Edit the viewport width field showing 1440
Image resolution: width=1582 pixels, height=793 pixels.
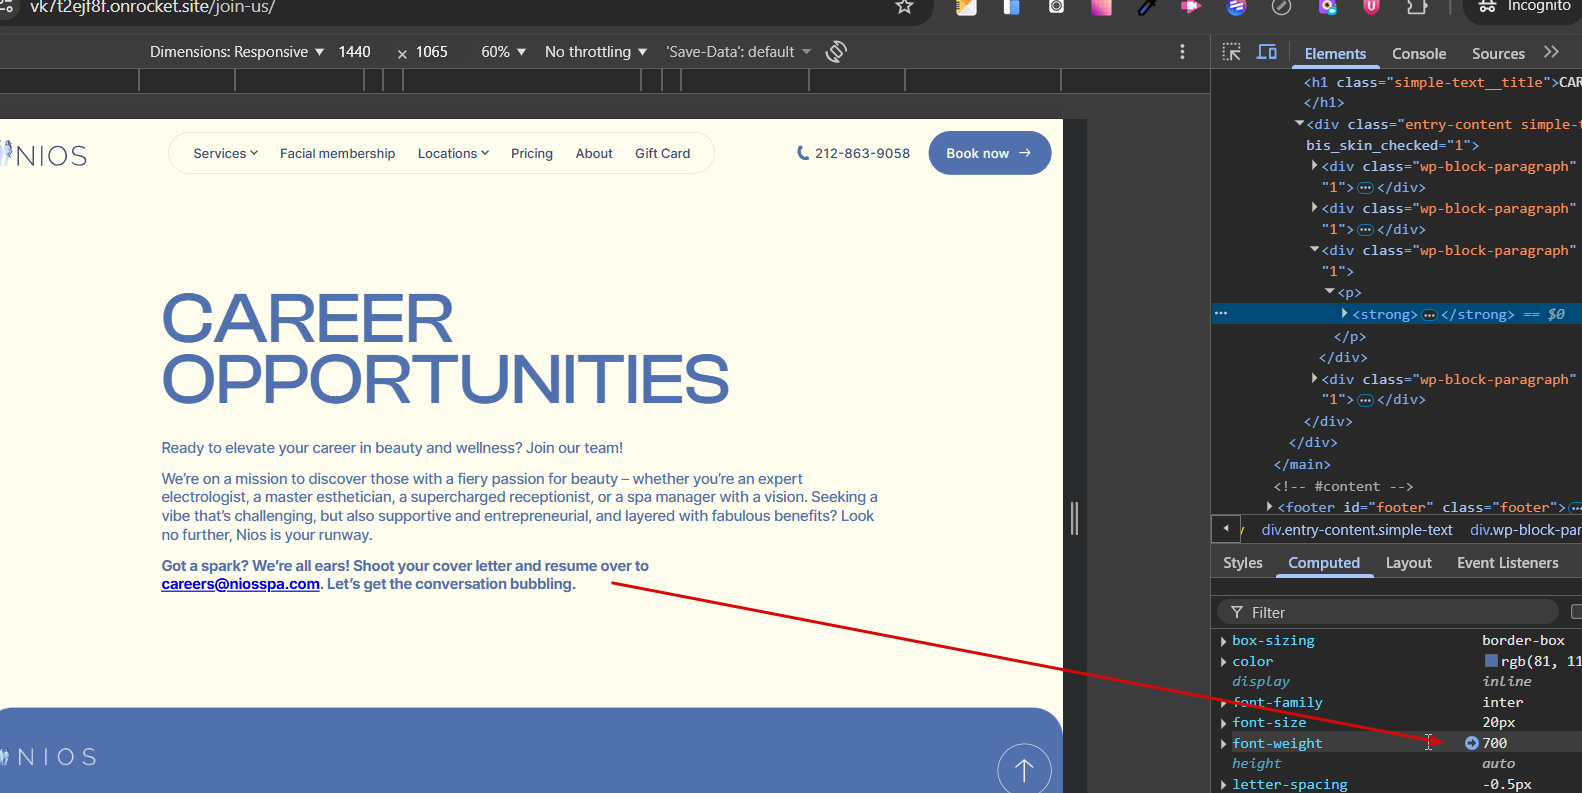pos(355,52)
